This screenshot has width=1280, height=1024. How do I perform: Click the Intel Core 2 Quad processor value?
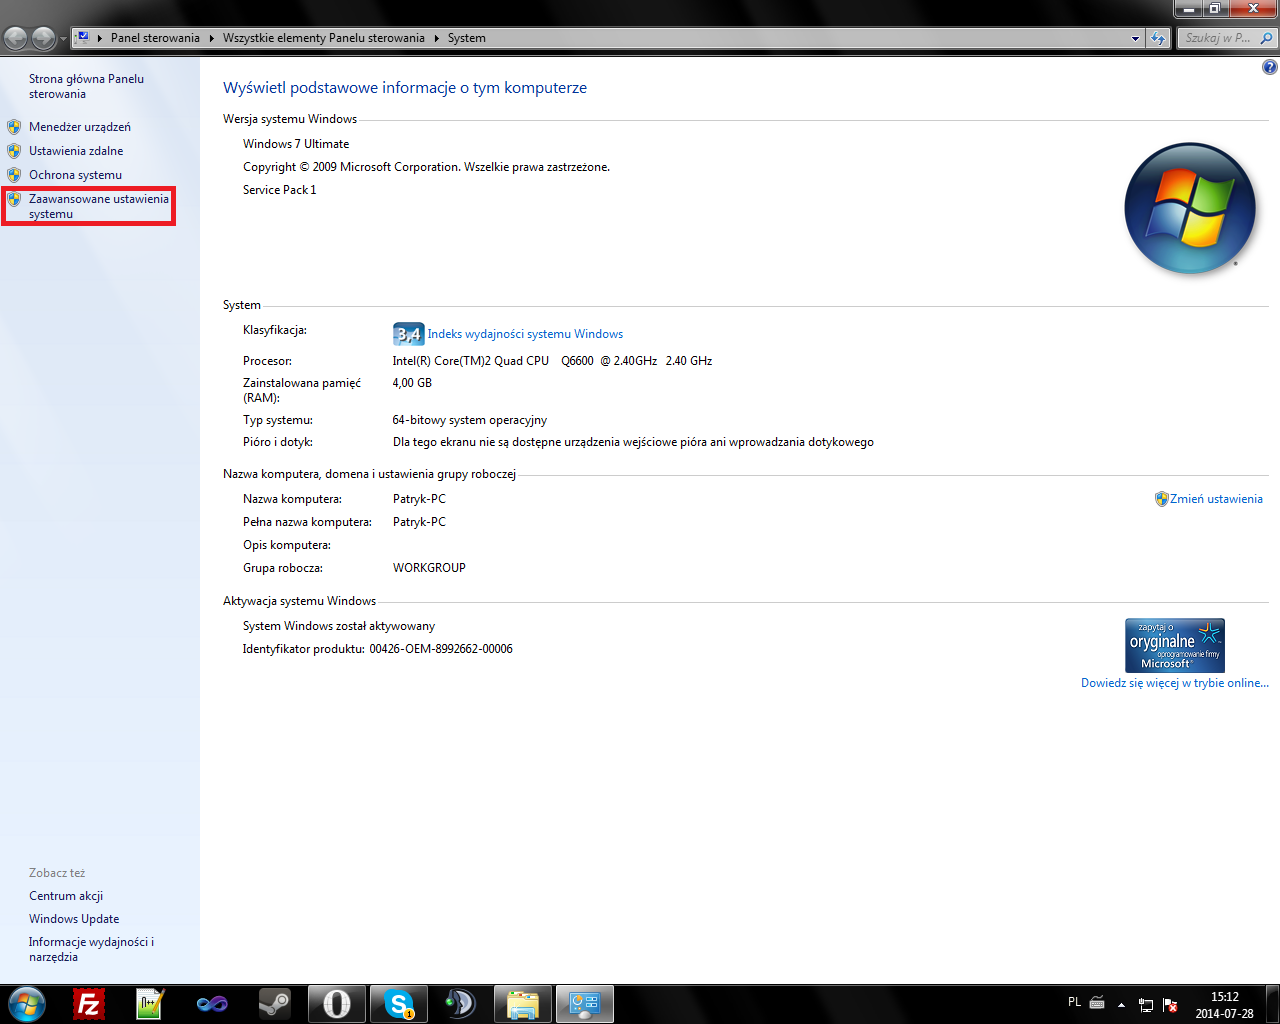pos(552,361)
